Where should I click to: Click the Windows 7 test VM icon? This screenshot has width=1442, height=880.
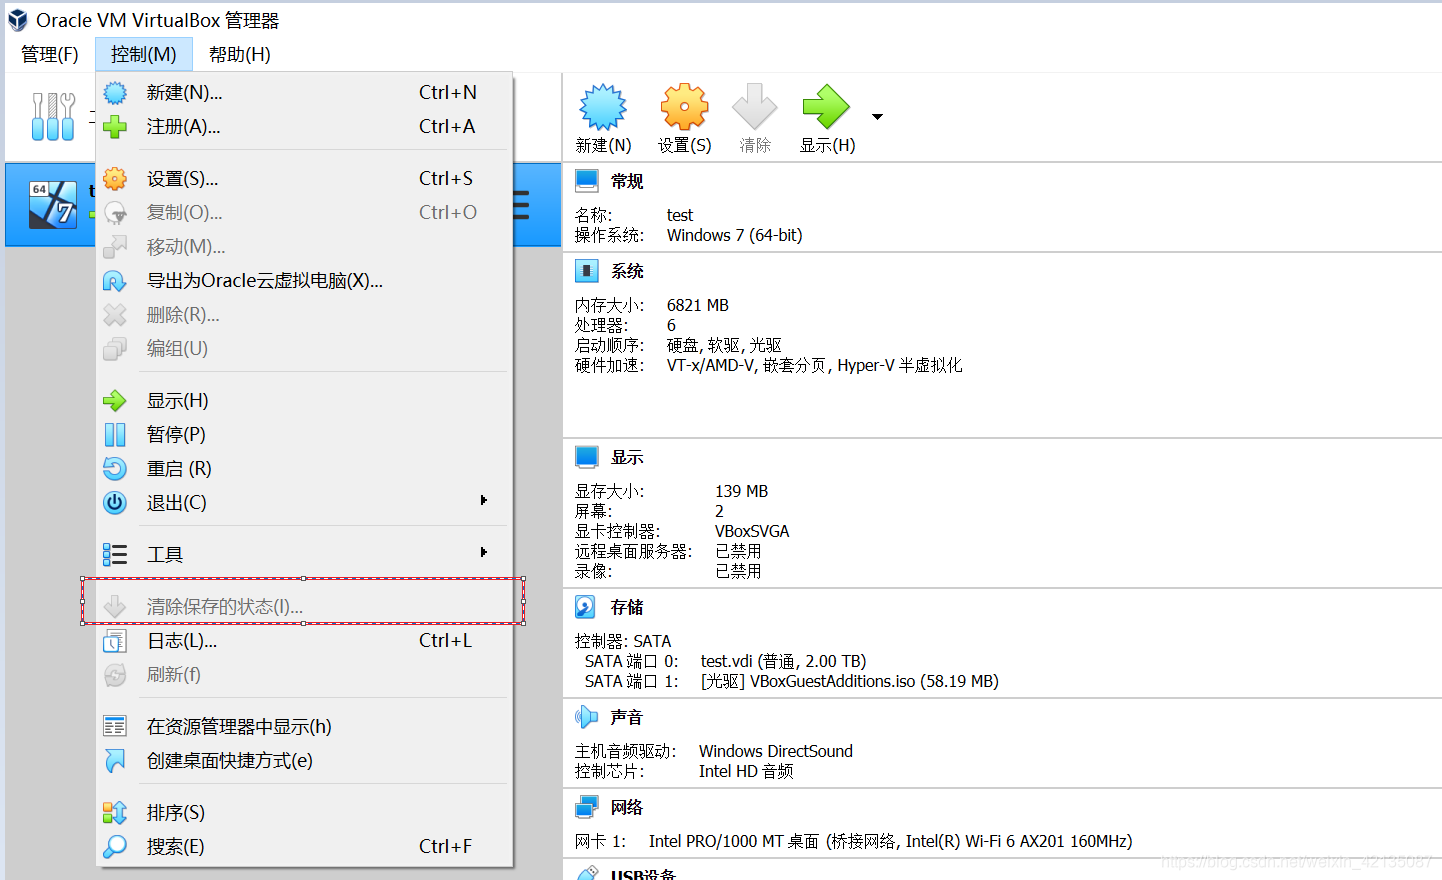tap(53, 205)
